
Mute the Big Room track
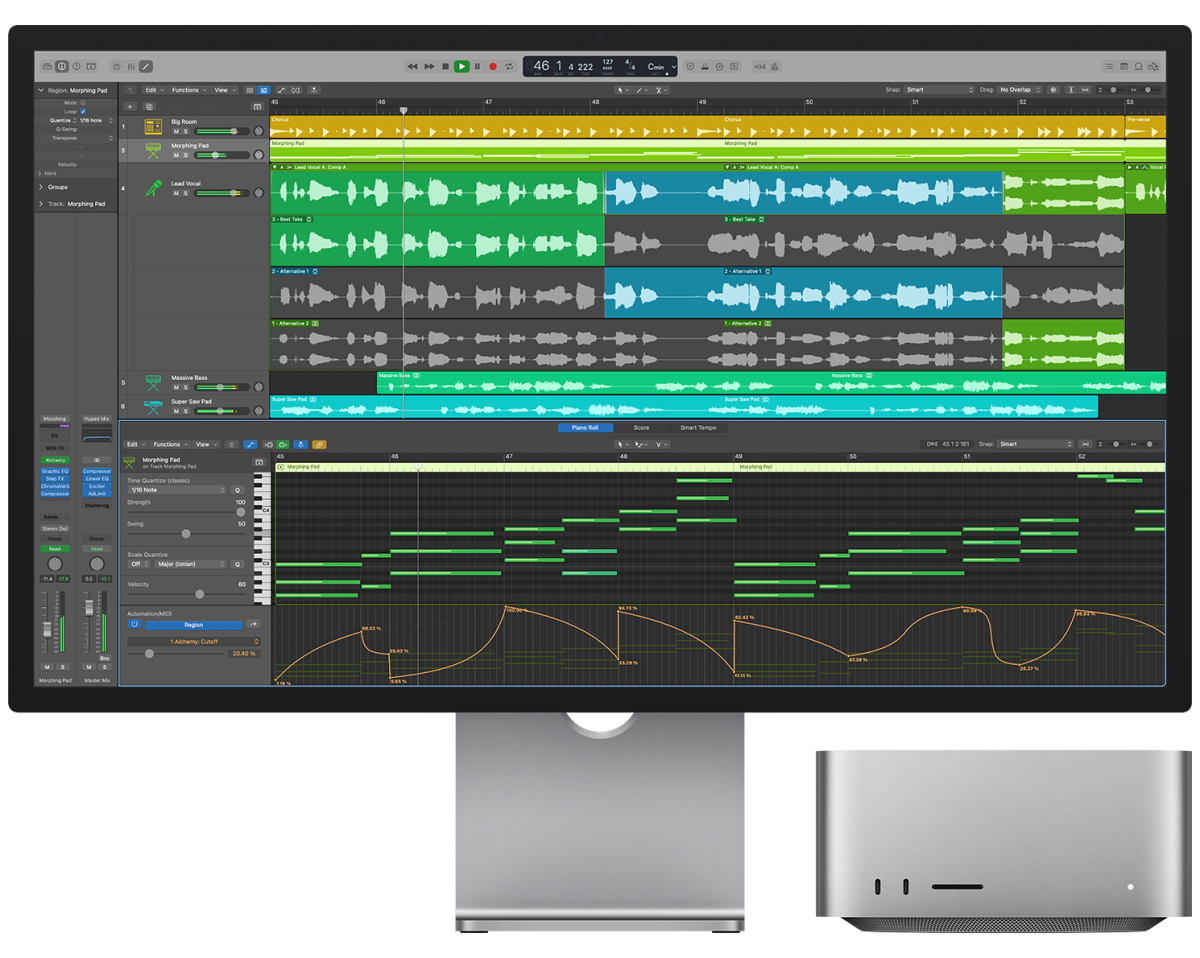coord(176,131)
